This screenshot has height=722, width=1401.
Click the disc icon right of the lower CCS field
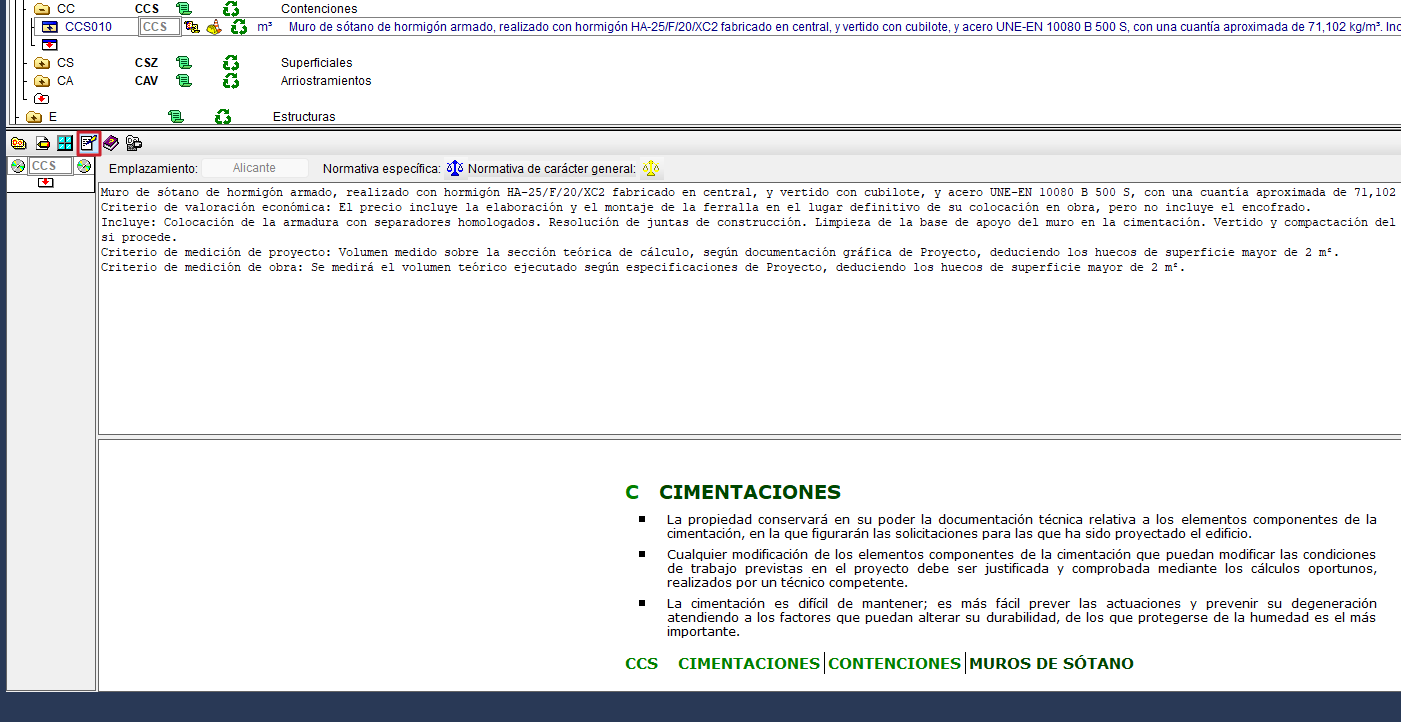[83, 166]
